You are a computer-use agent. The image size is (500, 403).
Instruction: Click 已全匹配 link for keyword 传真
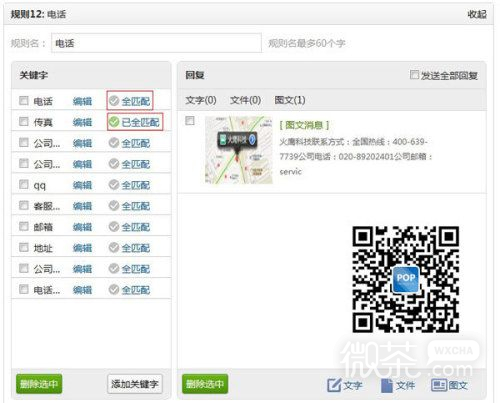(140, 122)
